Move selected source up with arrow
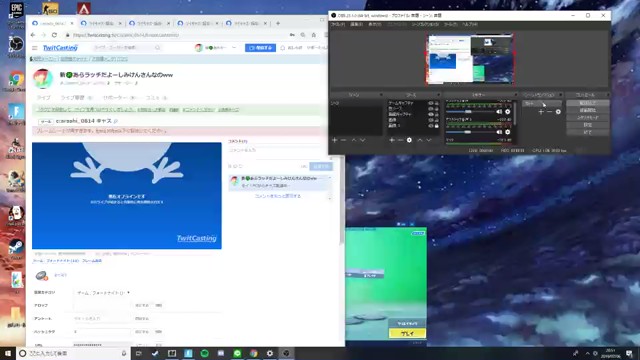Screen dimensions: 640x360 [420, 140]
